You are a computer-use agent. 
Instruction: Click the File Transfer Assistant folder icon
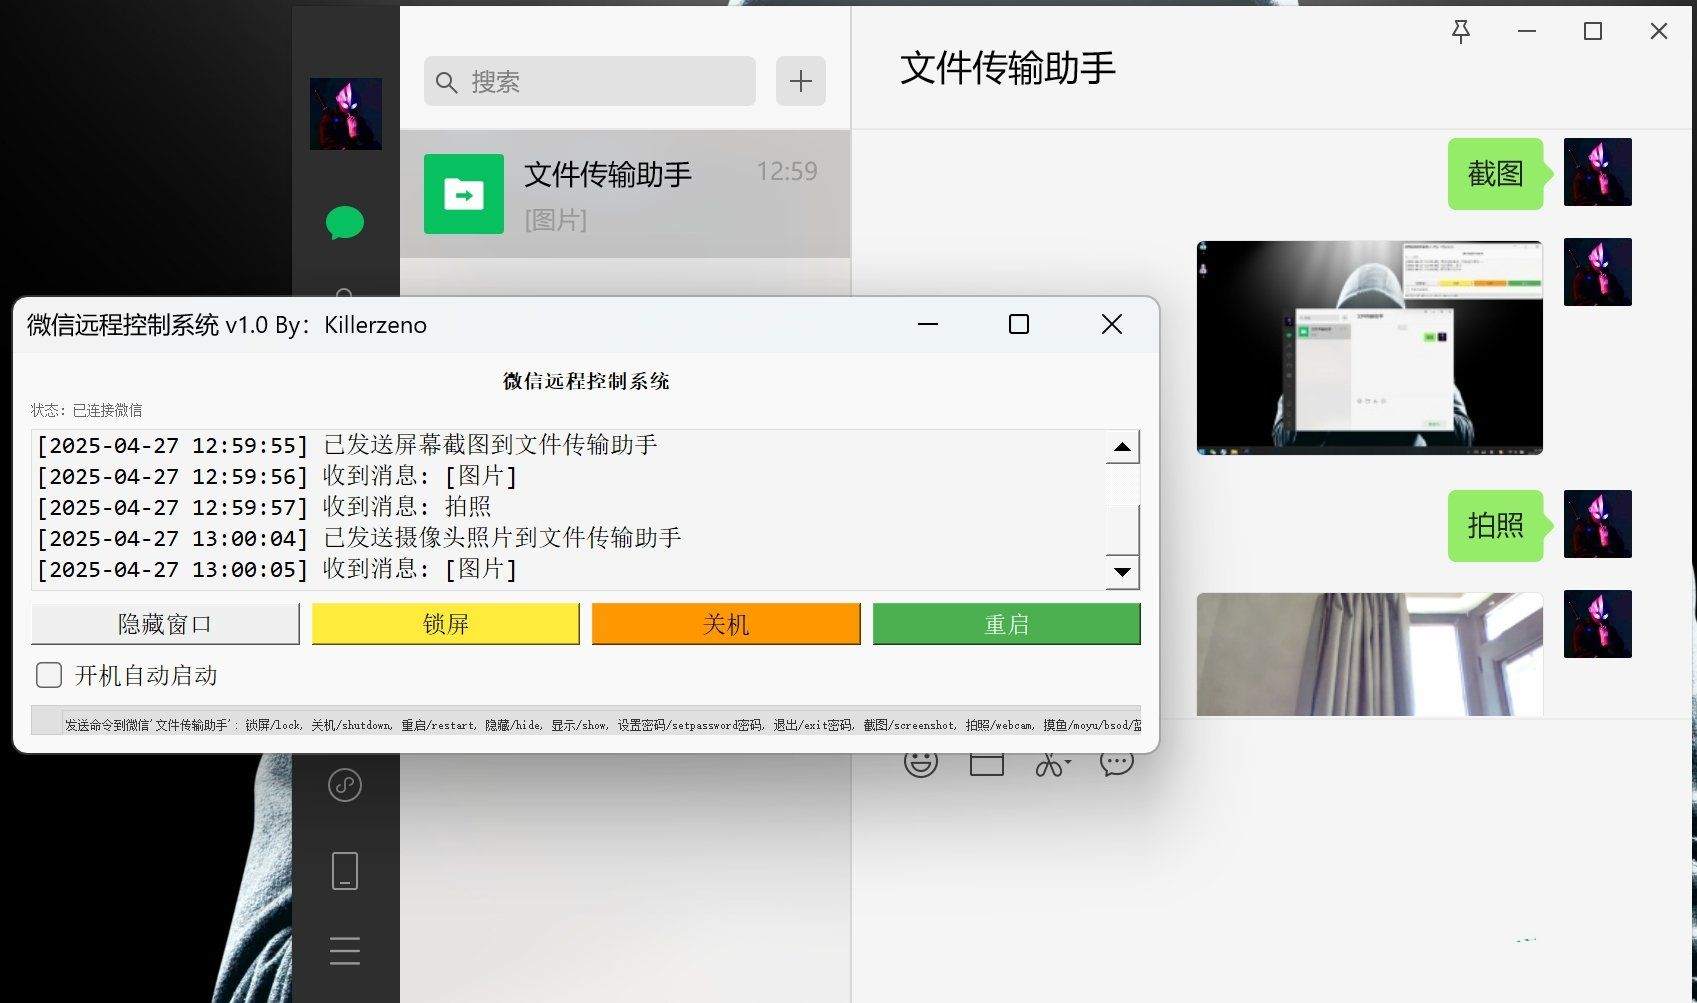[x=463, y=193]
